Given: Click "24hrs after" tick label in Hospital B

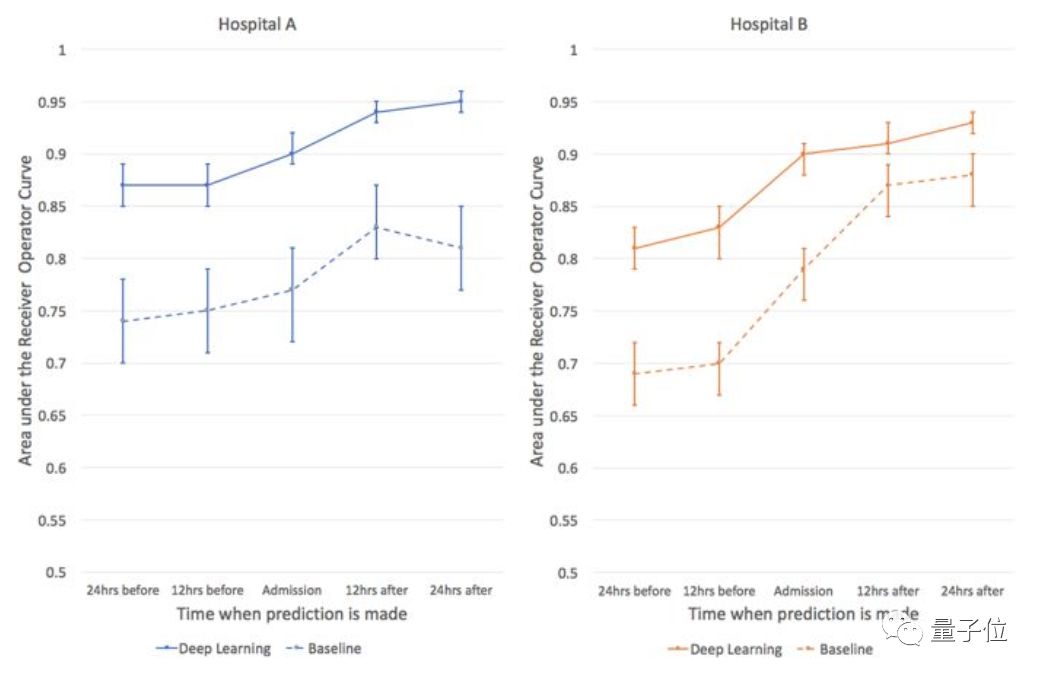Looking at the screenshot, I should 972,591.
